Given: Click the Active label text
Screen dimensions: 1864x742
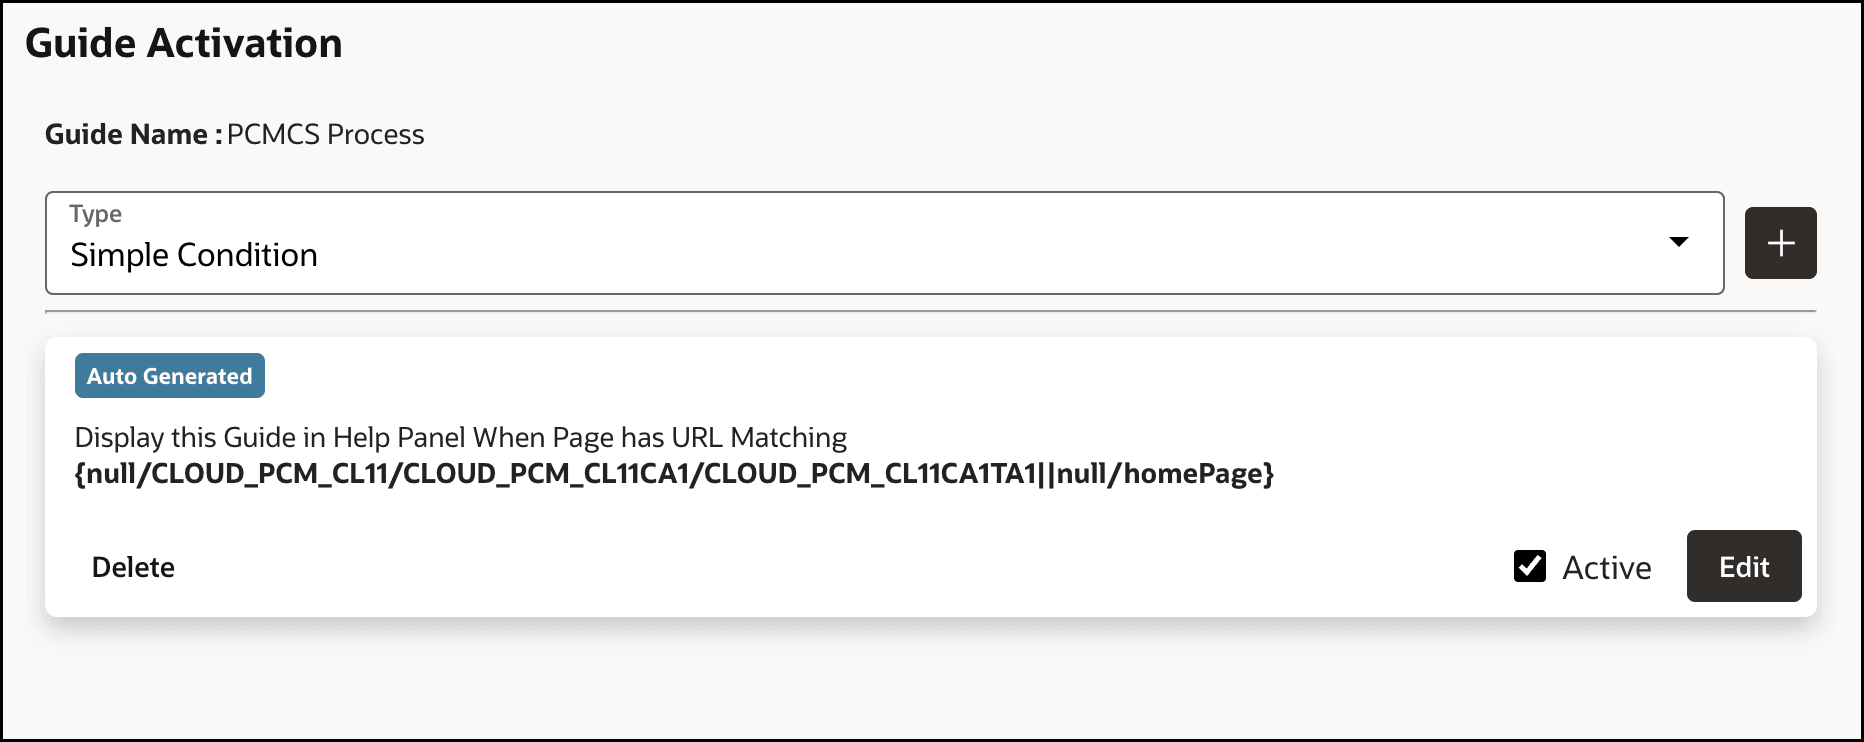Looking at the screenshot, I should [1605, 567].
